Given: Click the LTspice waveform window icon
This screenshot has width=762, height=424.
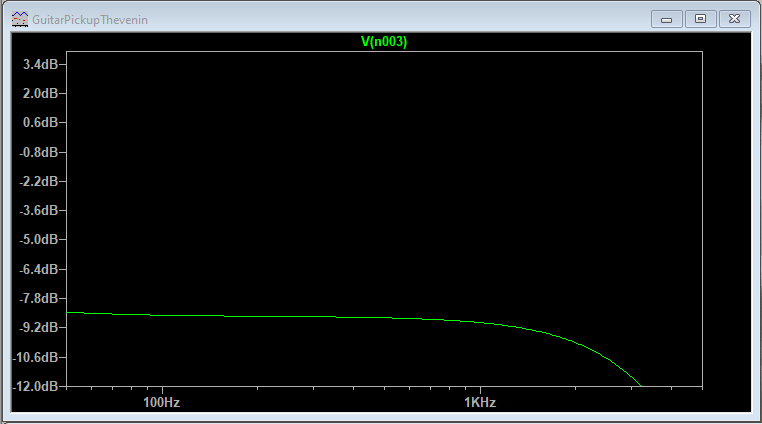Looking at the screenshot, I should pos(20,19).
